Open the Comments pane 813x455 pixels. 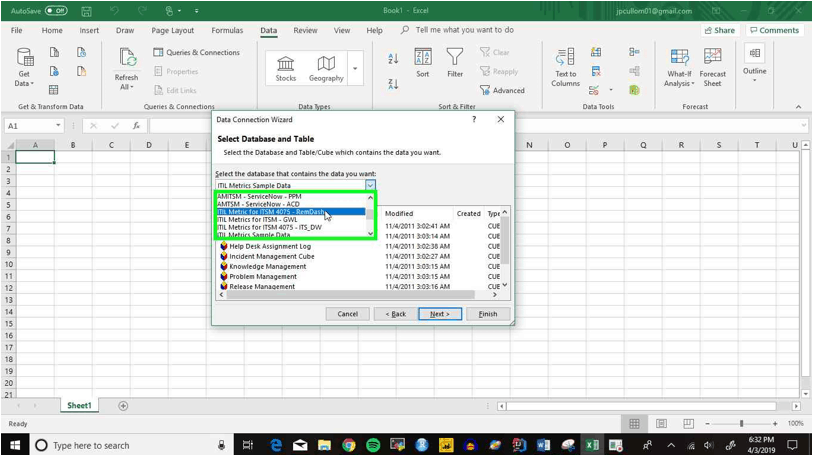[x=775, y=30]
